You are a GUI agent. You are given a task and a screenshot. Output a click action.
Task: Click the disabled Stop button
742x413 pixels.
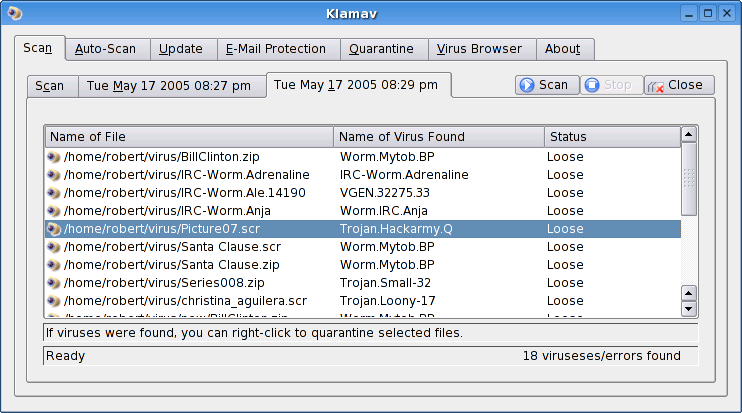point(611,85)
